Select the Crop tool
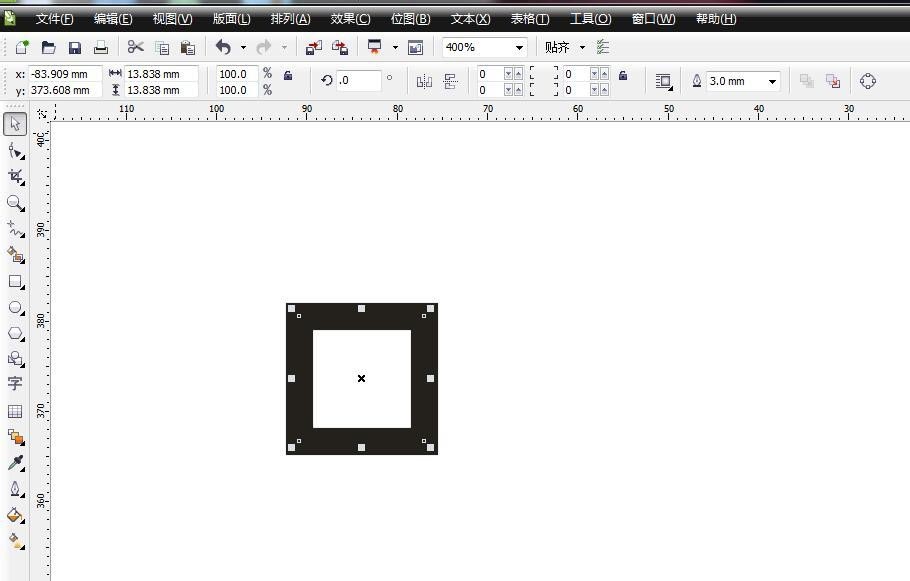Viewport: 910px width, 581px height. pos(16,177)
